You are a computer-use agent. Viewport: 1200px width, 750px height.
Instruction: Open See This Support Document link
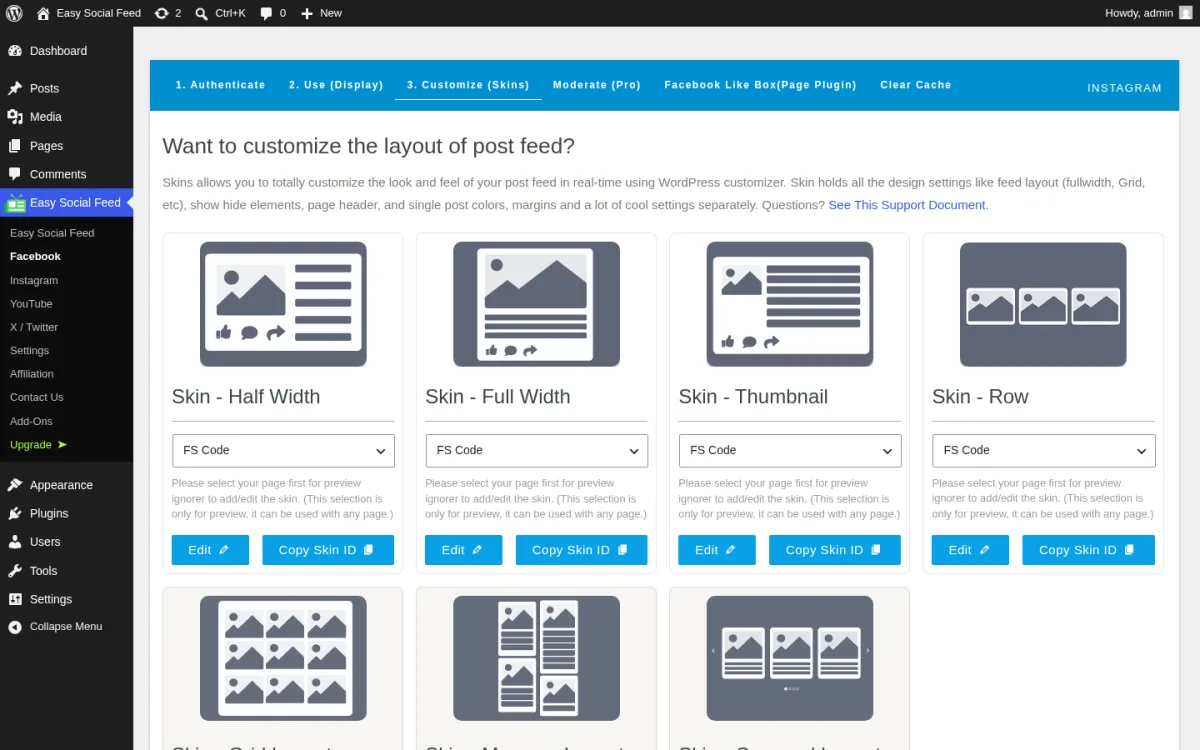point(907,205)
